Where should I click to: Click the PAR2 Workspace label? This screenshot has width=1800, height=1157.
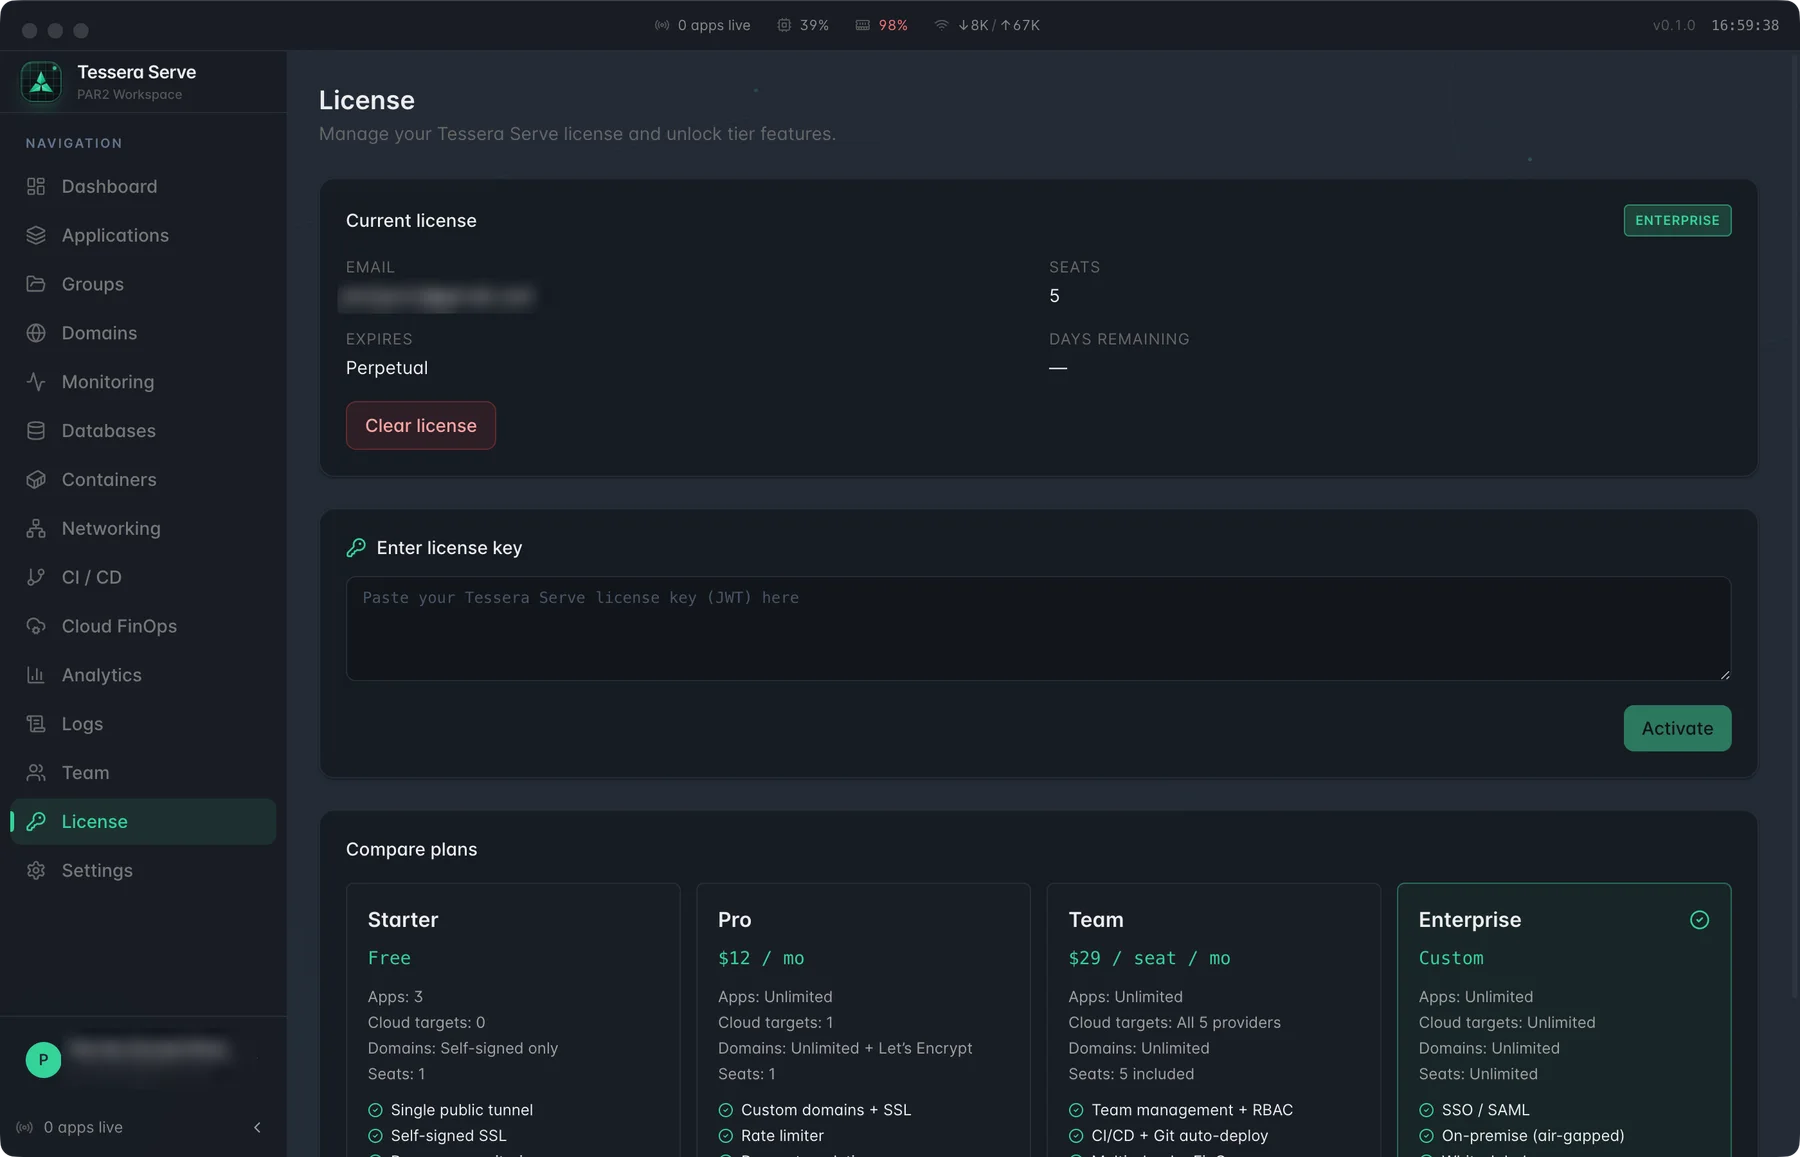(130, 95)
